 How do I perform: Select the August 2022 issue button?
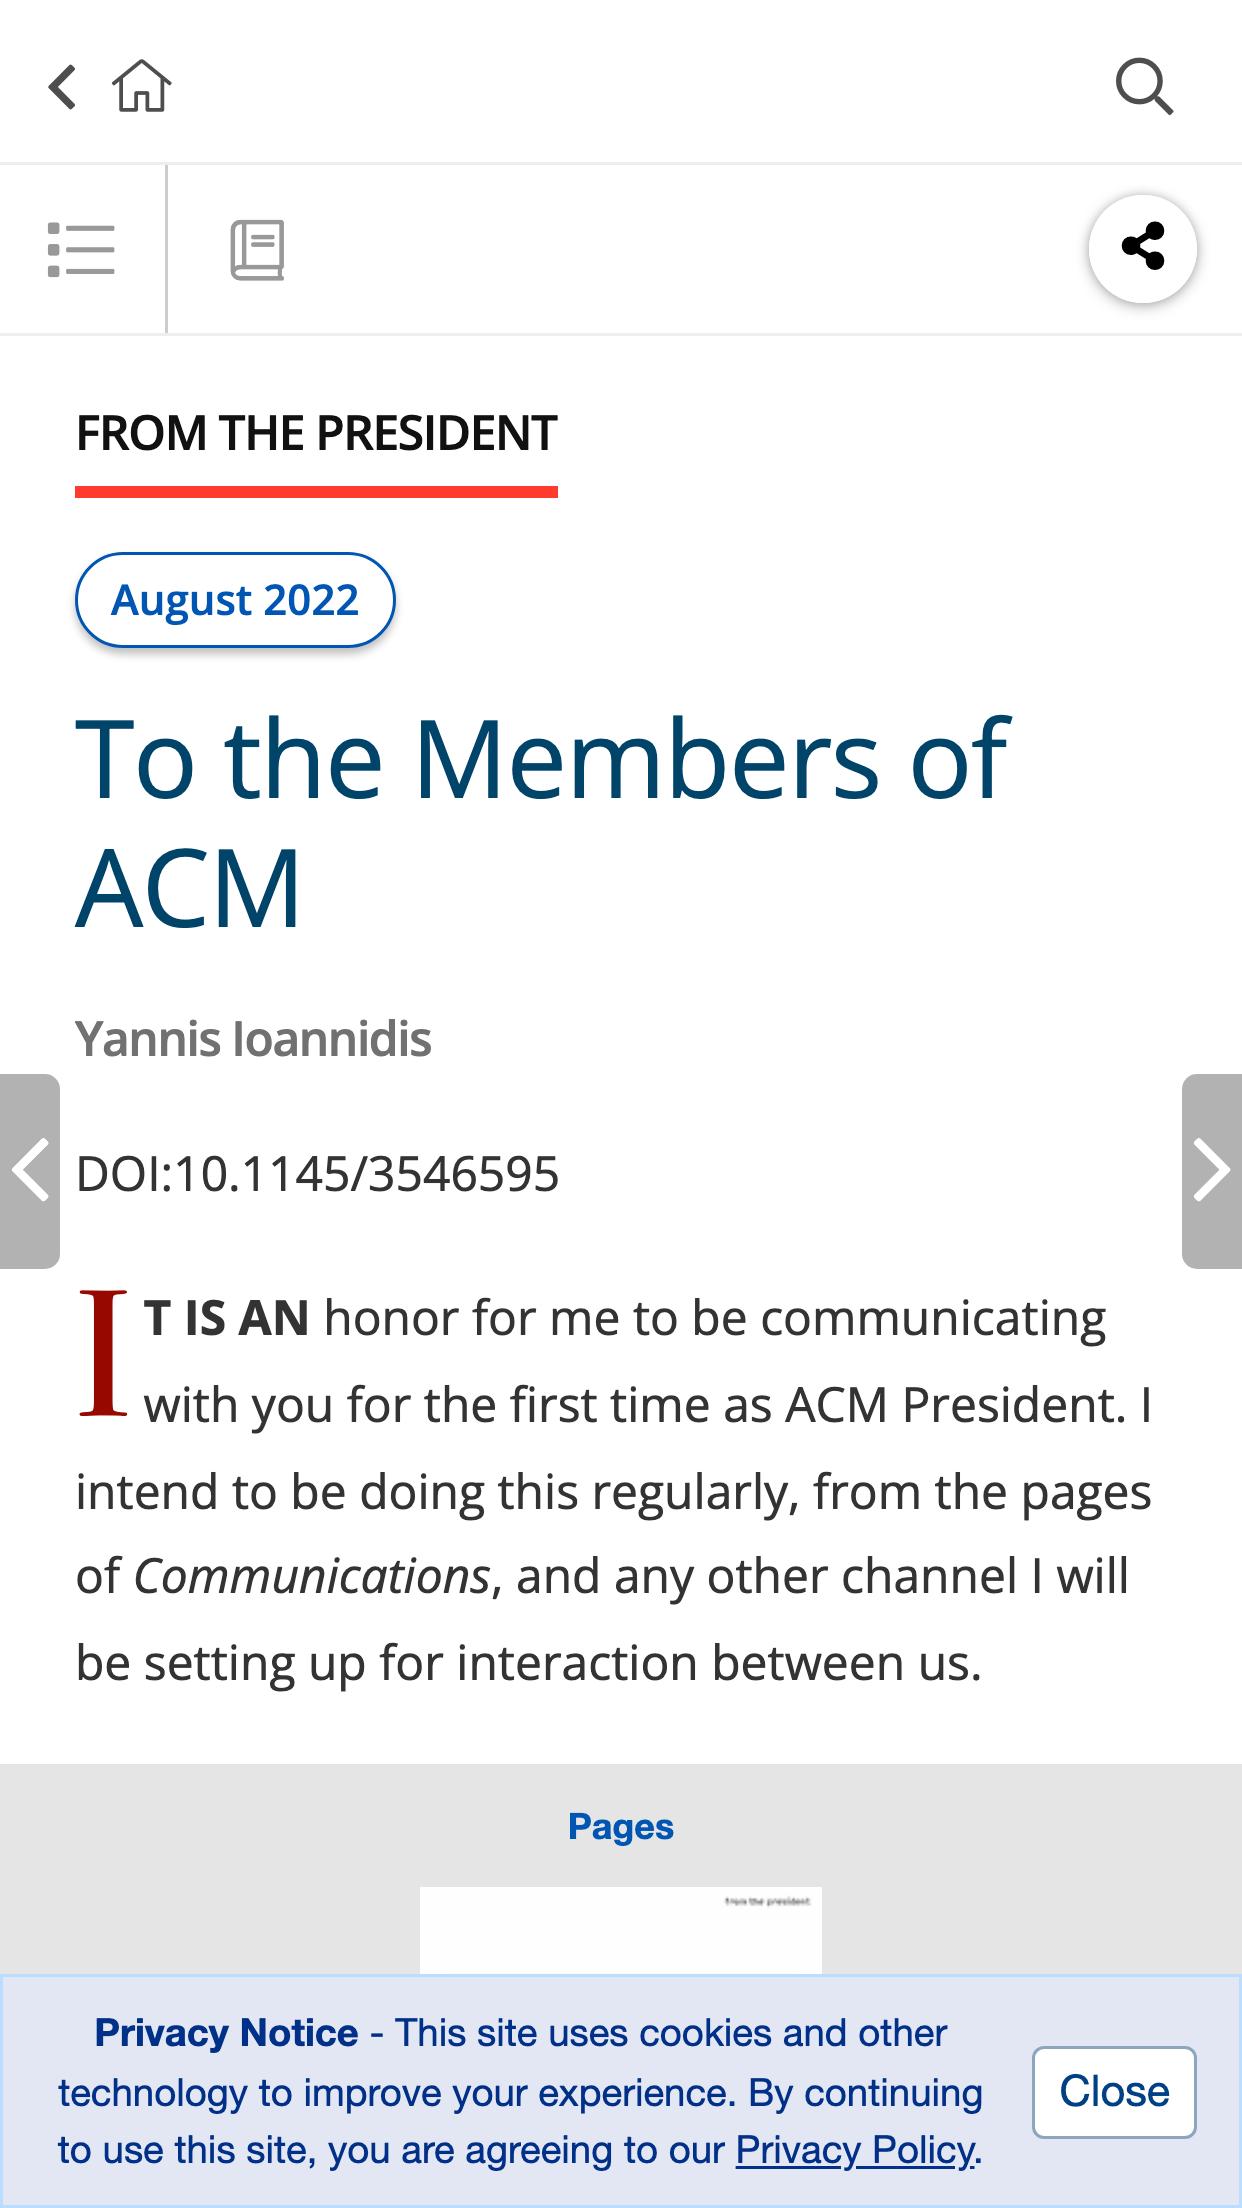[235, 600]
